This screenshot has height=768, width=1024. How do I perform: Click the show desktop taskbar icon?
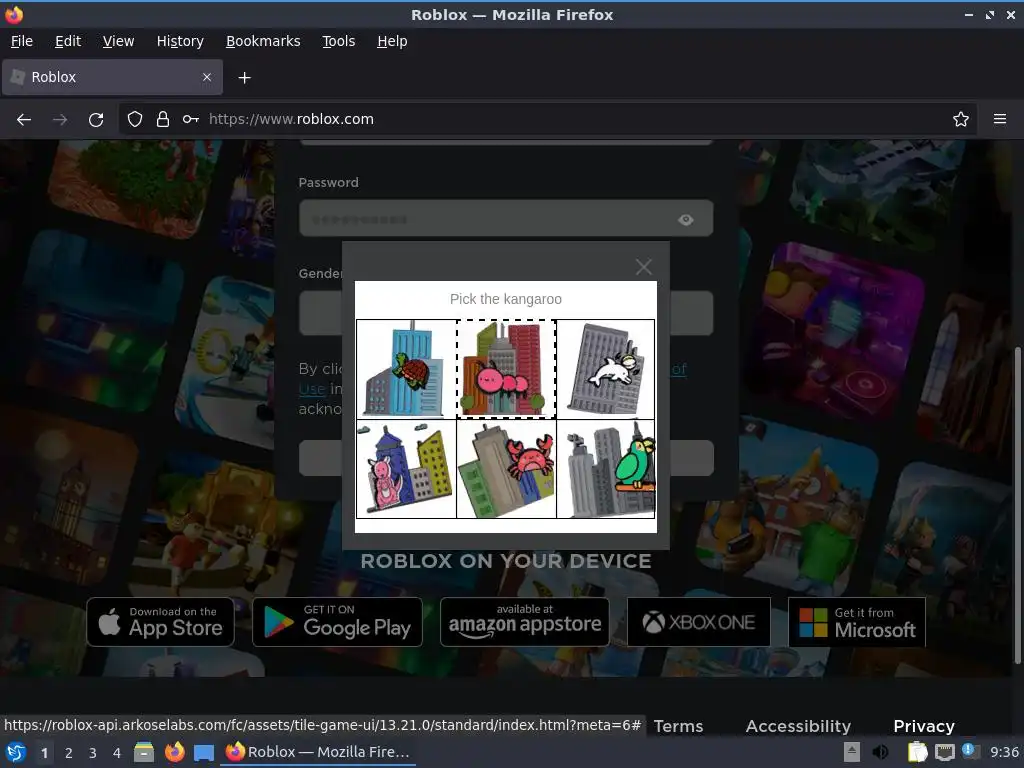tap(204, 752)
